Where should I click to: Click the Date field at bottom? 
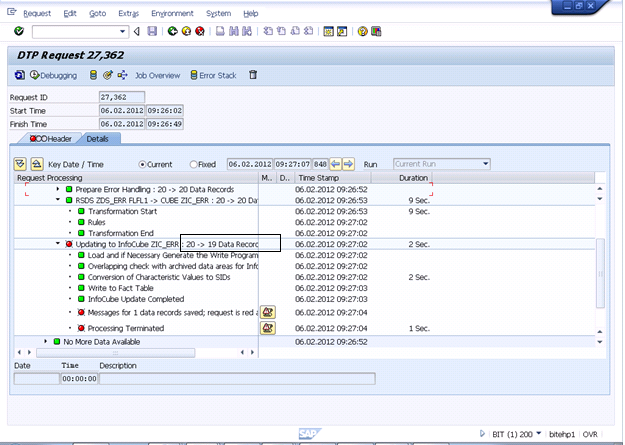(37, 378)
